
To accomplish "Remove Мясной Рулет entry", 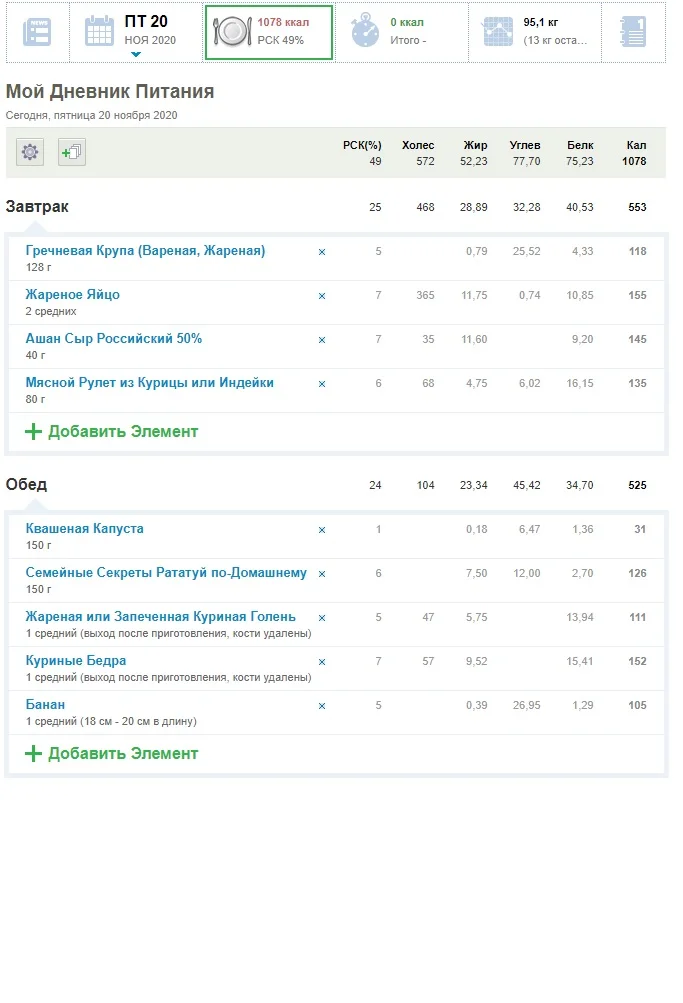I will 322,384.
